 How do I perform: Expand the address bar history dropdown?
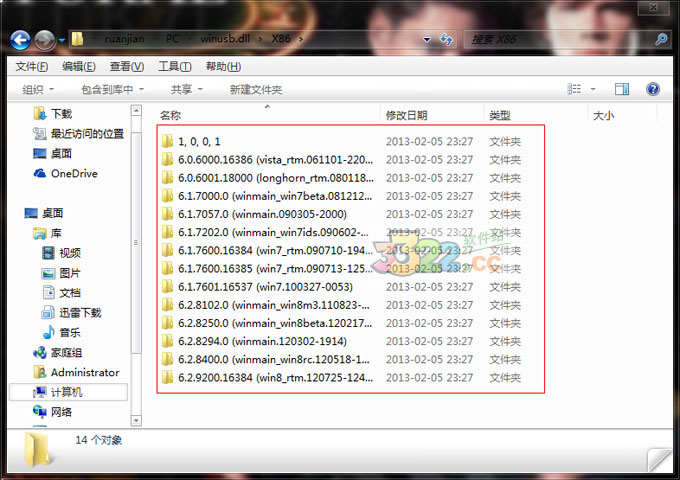tap(427, 40)
